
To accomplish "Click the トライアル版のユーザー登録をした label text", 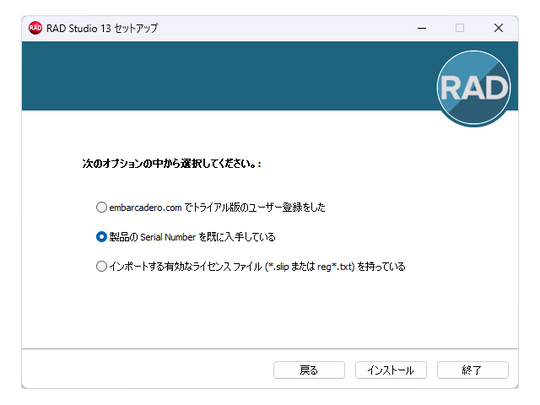I will (x=259, y=207).
